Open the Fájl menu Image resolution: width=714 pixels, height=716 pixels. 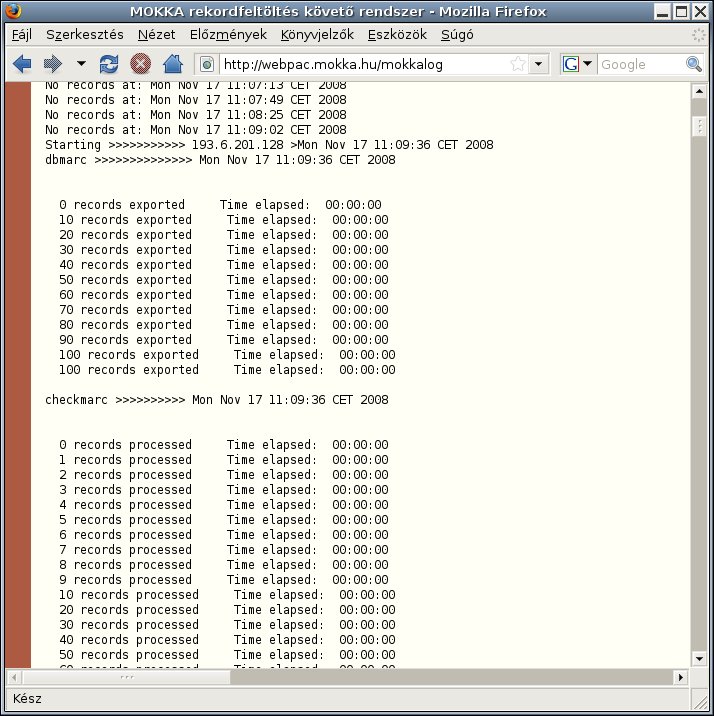coord(21,34)
